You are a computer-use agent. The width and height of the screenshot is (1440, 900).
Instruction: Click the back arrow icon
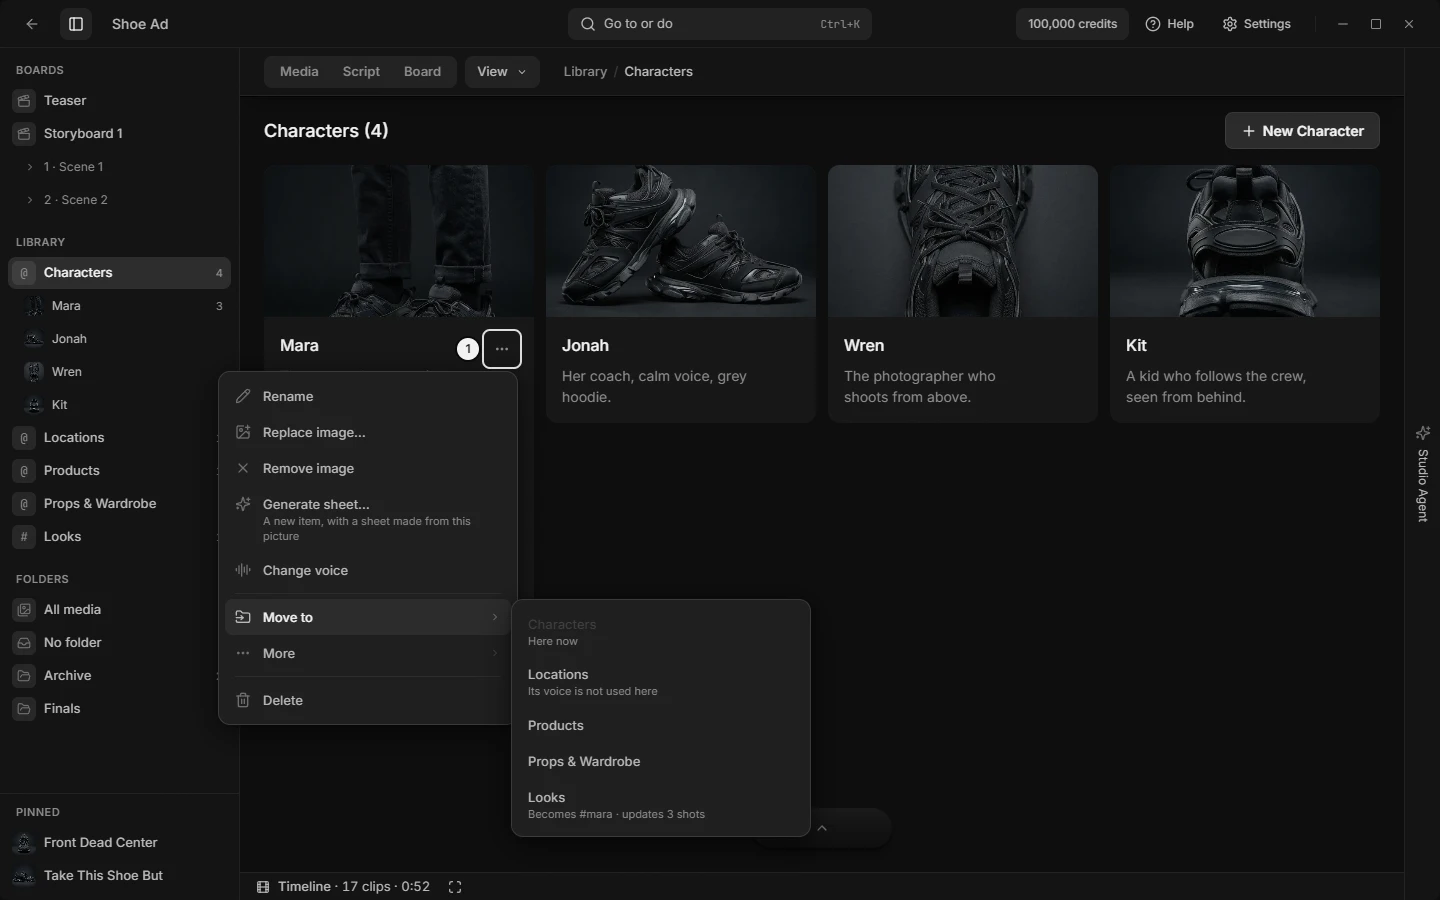[32, 24]
